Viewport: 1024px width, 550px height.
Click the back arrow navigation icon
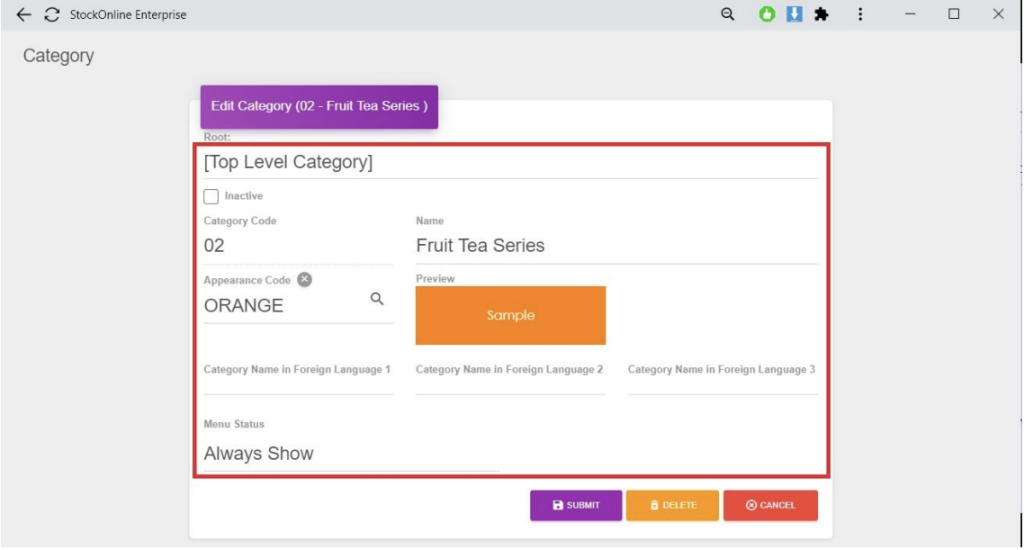(x=24, y=15)
